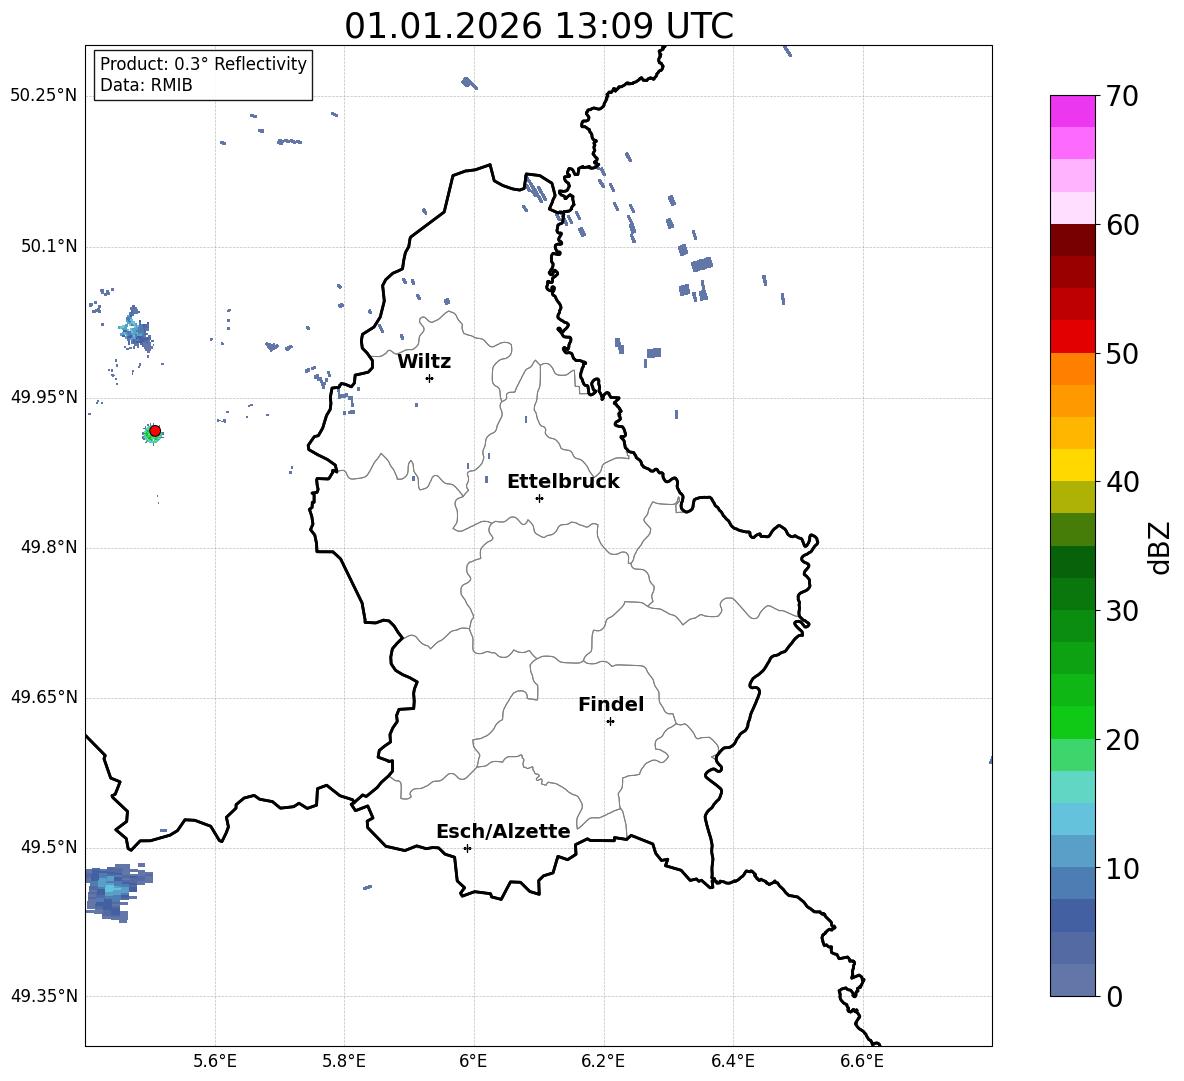
Task: Click the Ettelbruck city label
Action: tap(563, 482)
